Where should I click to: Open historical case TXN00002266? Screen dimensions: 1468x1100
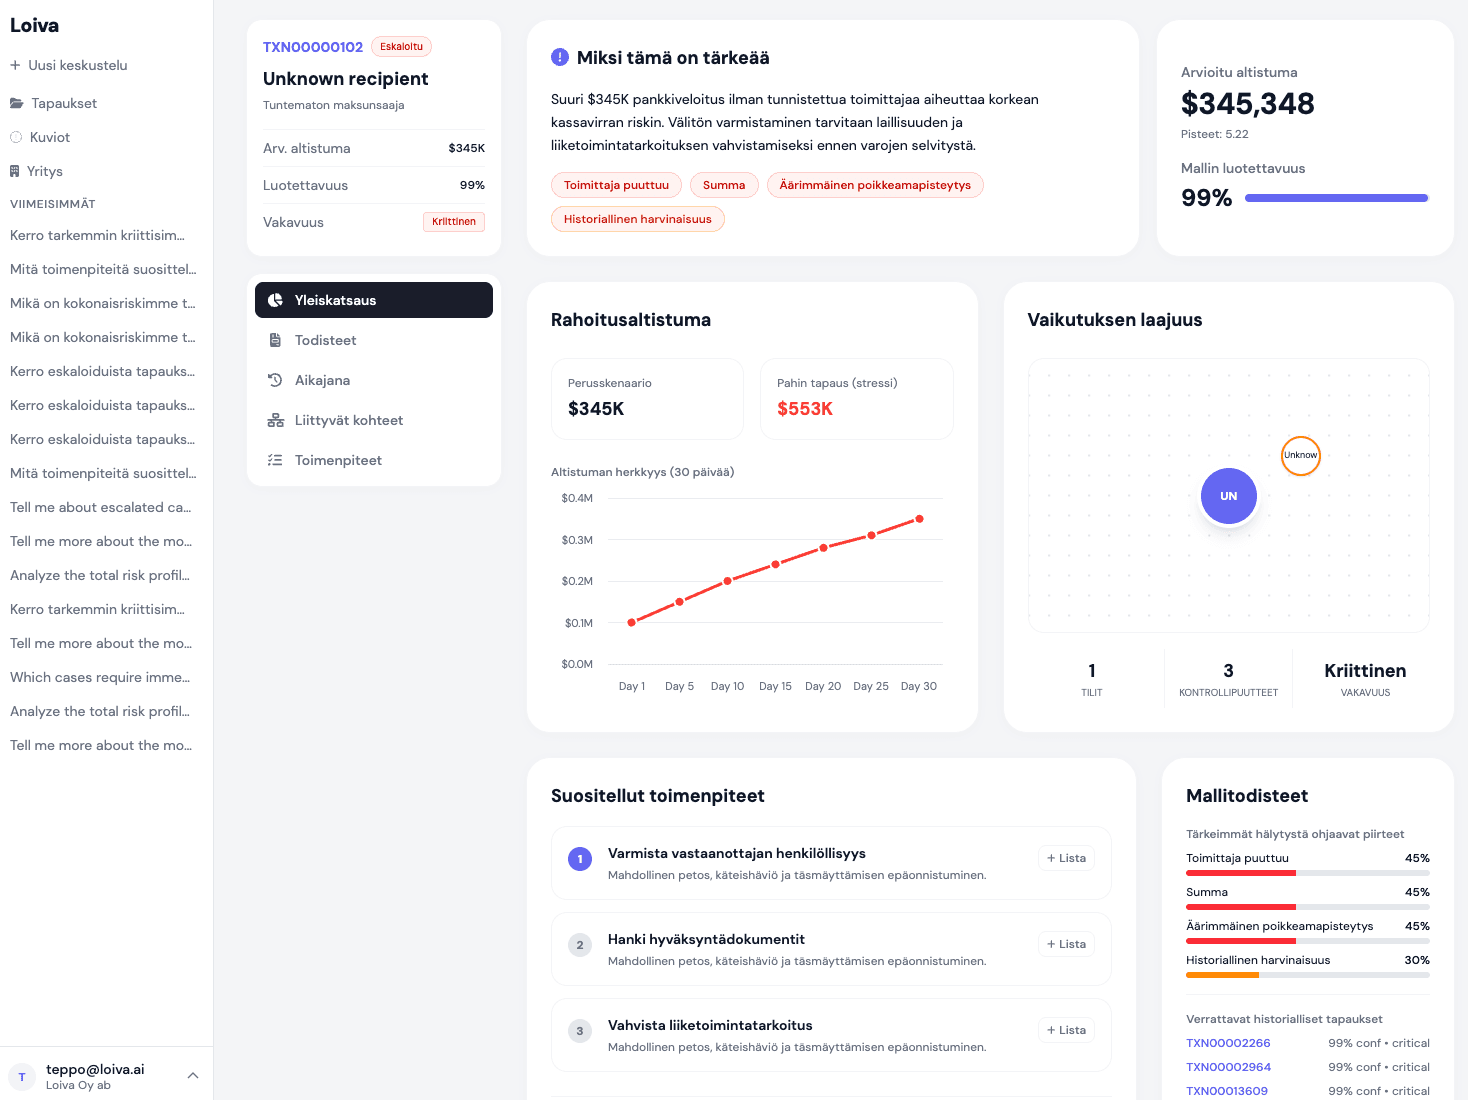coord(1228,1043)
